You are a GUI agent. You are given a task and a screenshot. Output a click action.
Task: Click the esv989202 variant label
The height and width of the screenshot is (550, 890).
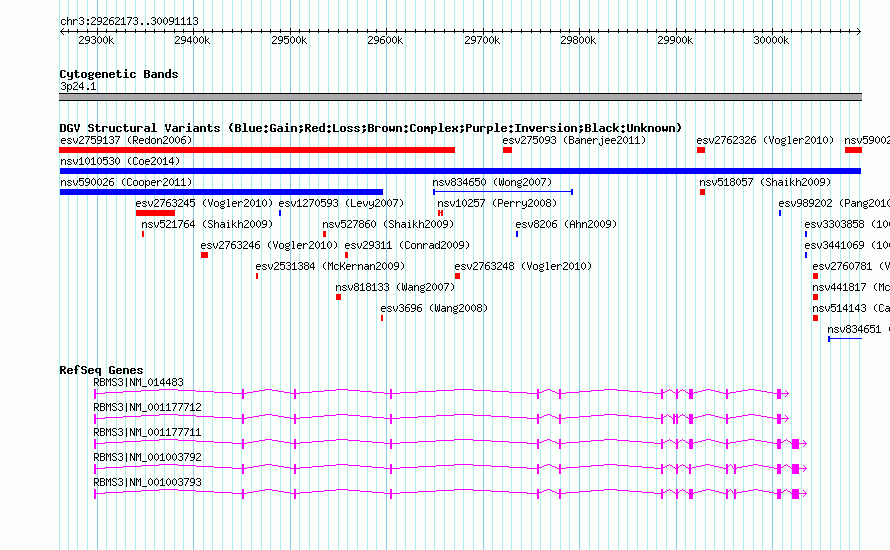(x=834, y=203)
